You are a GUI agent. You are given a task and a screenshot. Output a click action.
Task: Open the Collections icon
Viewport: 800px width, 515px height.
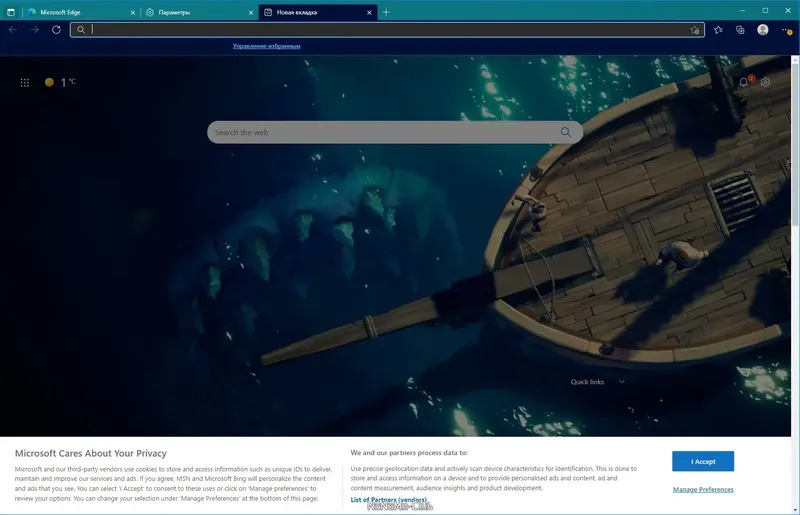coord(740,30)
